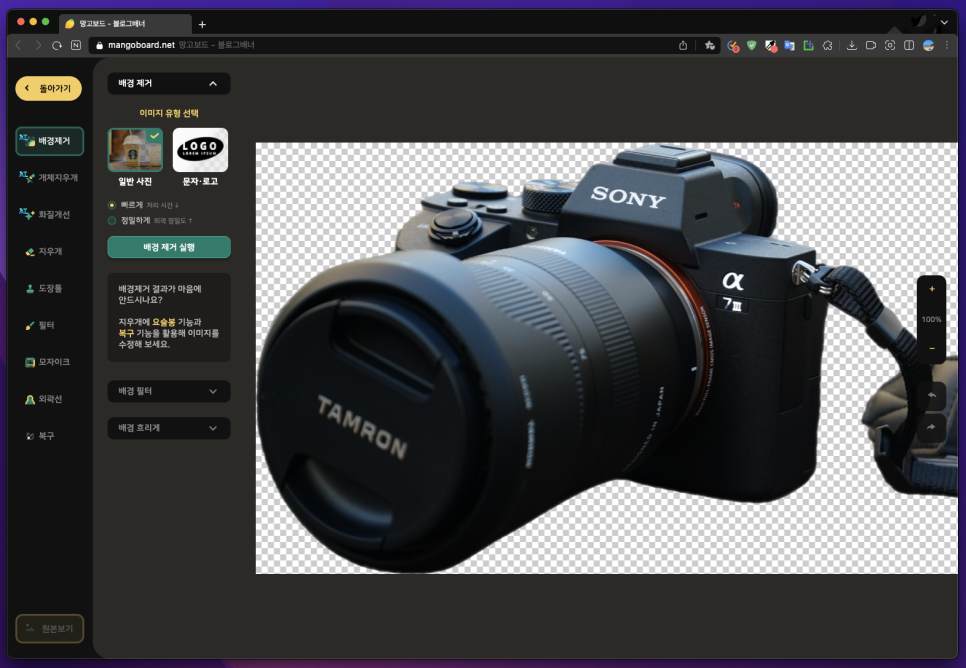Open a new browser tab
The width and height of the screenshot is (966, 668).
click(x=202, y=25)
